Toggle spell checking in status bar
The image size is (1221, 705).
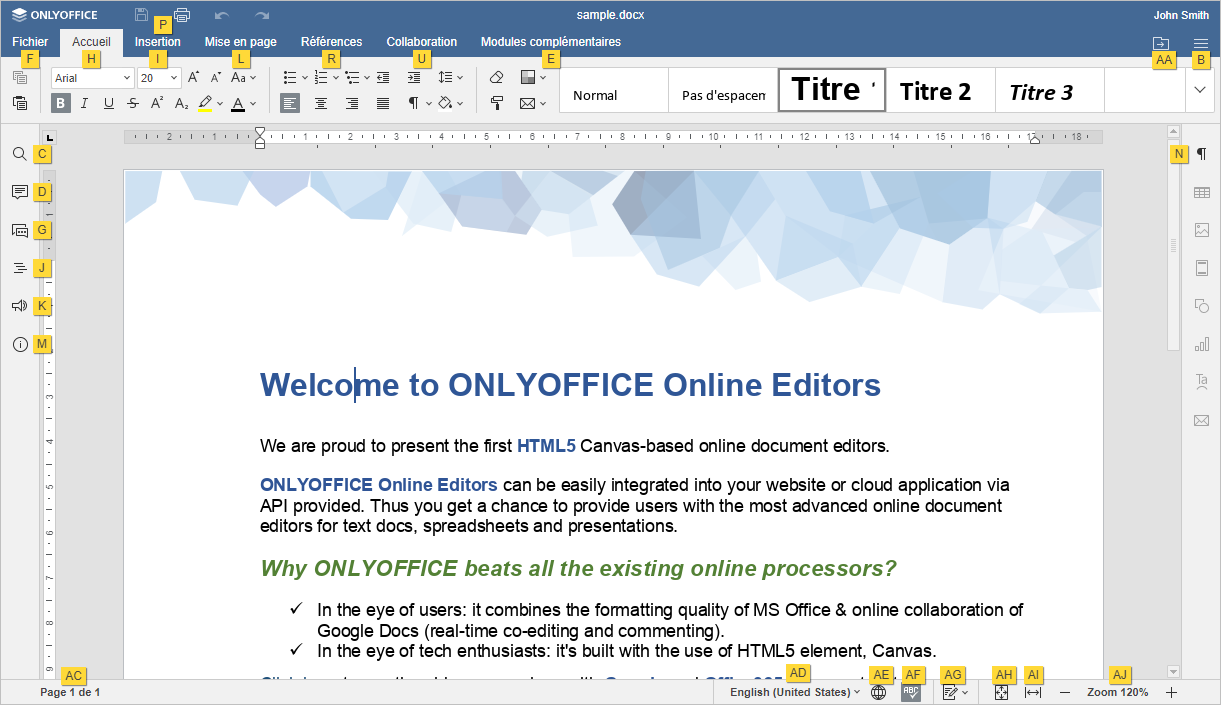point(911,692)
